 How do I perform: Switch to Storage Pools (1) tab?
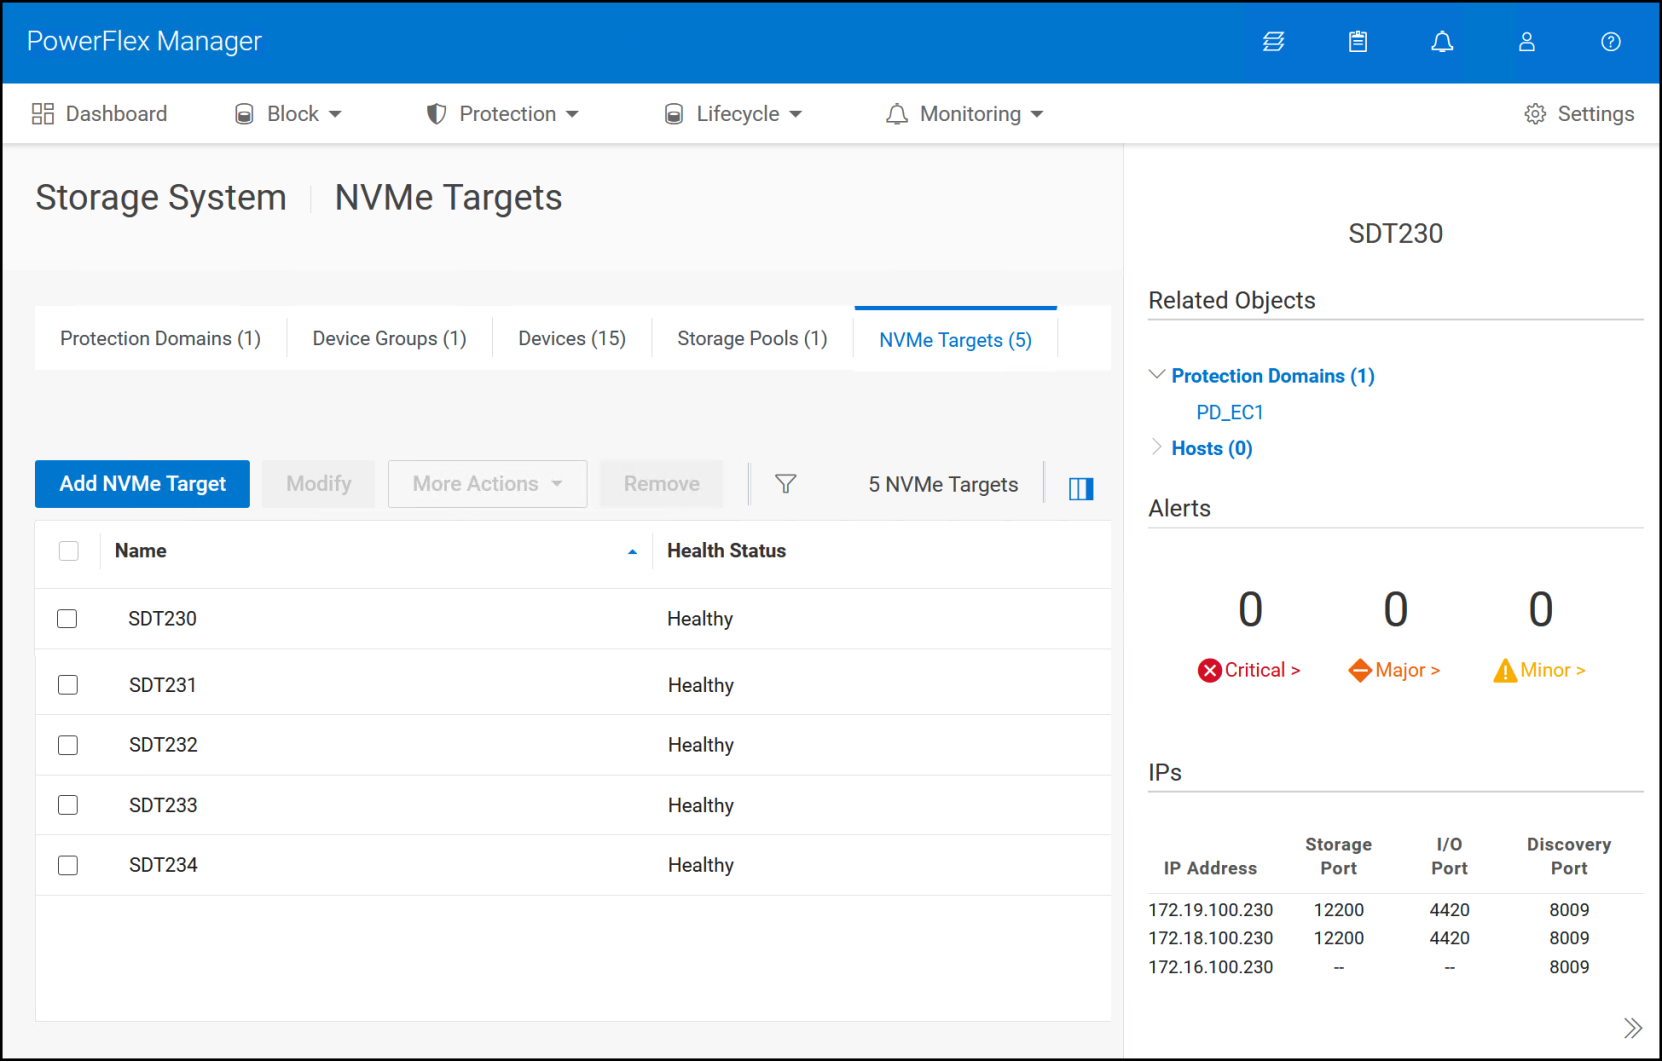pyautogui.click(x=753, y=339)
